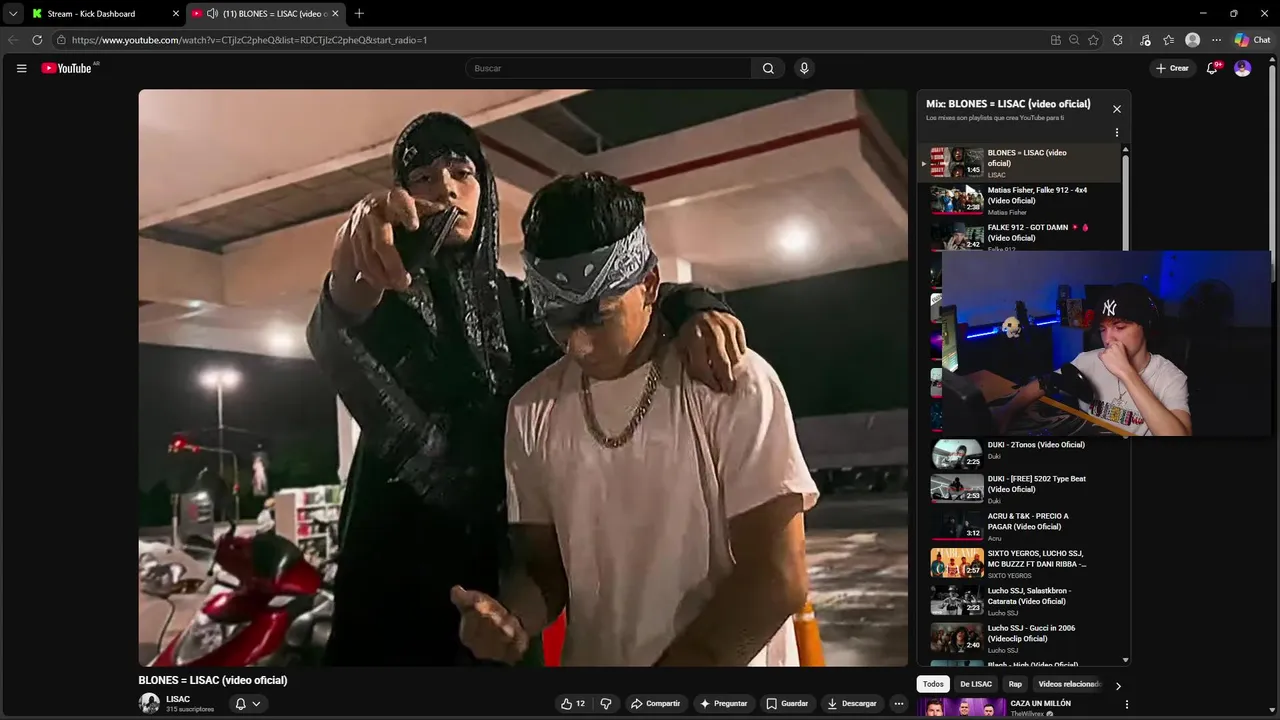The height and width of the screenshot is (720, 1280).
Task: Open media playback control icon
Action: point(1145,40)
